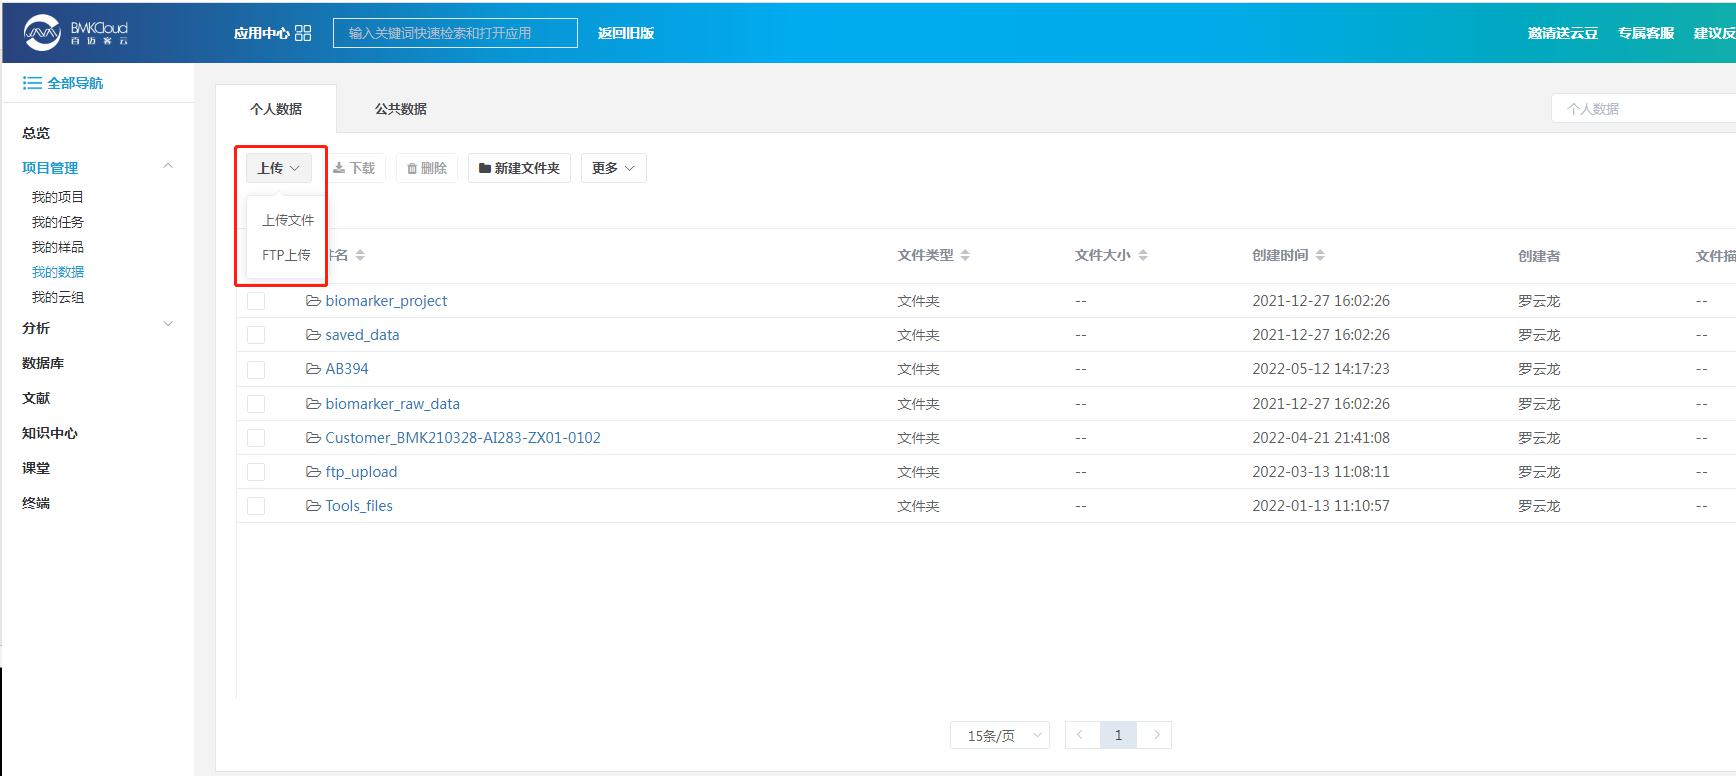Viewport: 1736px width, 776px height.
Task: Click the 全部导航 list icon
Action: [32, 83]
